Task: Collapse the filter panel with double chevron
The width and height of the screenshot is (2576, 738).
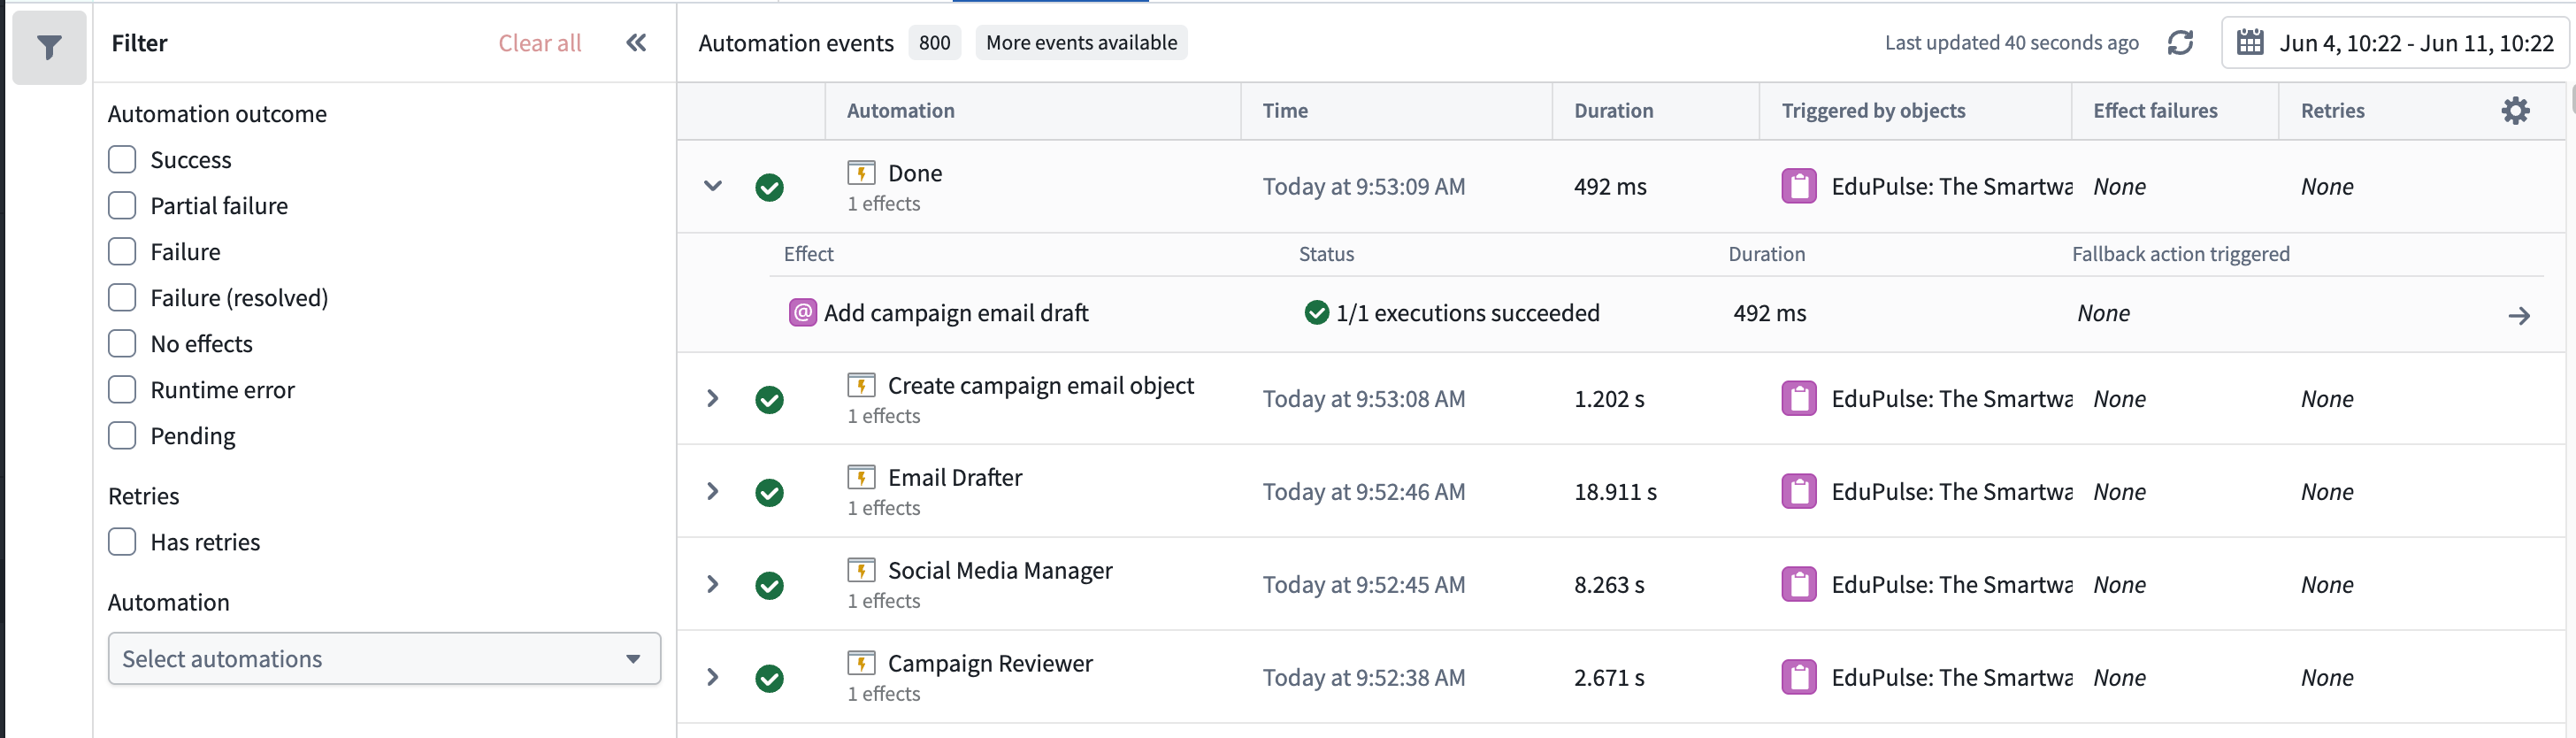Action: pos(636,43)
